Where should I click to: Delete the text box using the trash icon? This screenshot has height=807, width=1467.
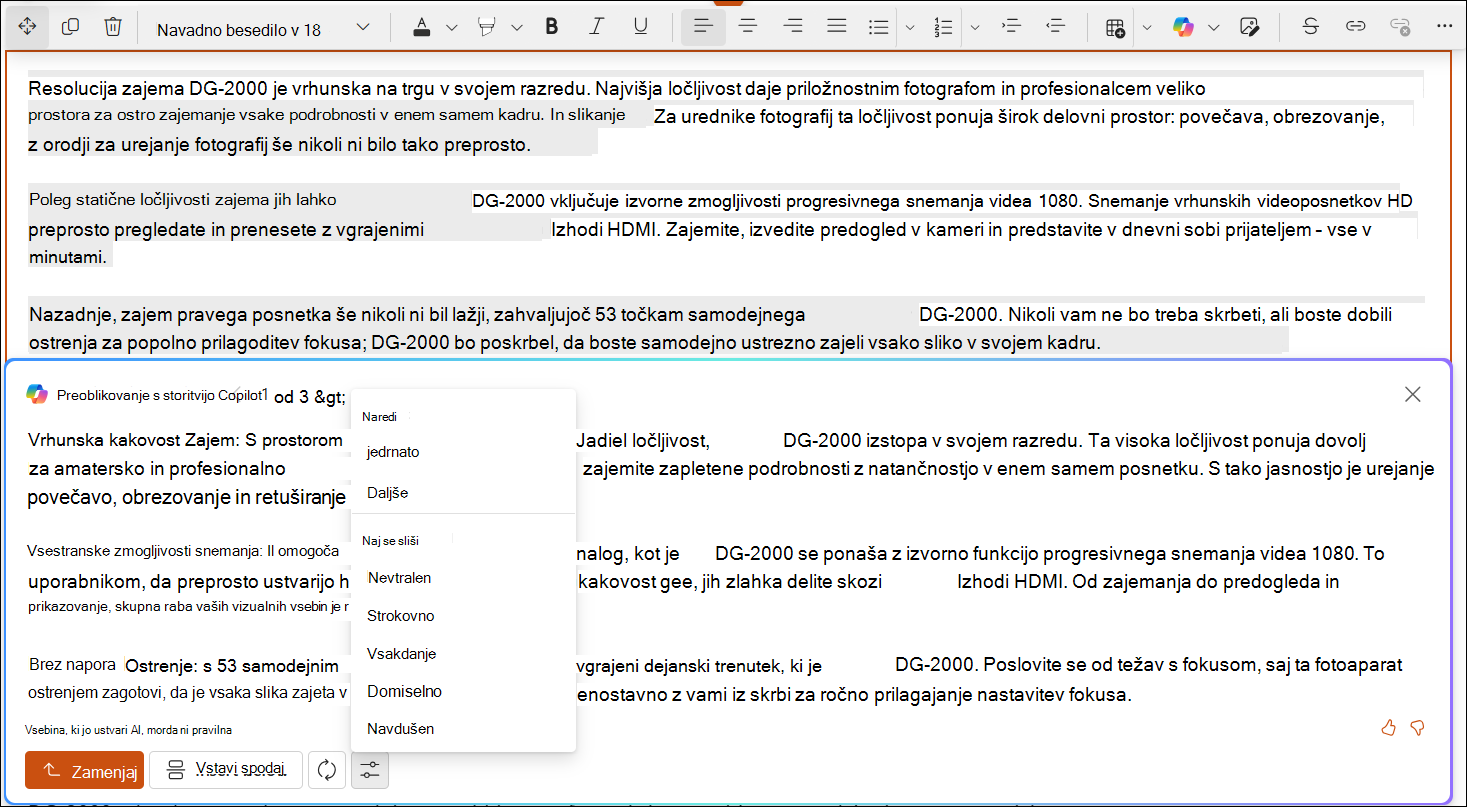(112, 27)
